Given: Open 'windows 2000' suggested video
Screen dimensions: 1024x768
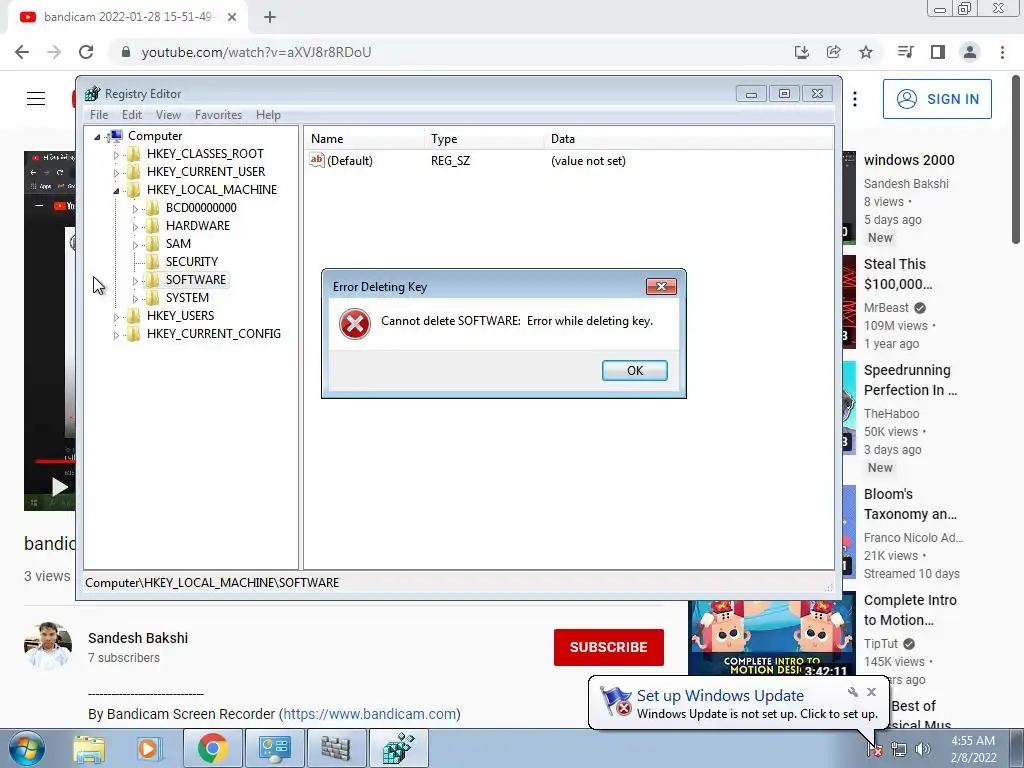Looking at the screenshot, I should click(909, 160).
